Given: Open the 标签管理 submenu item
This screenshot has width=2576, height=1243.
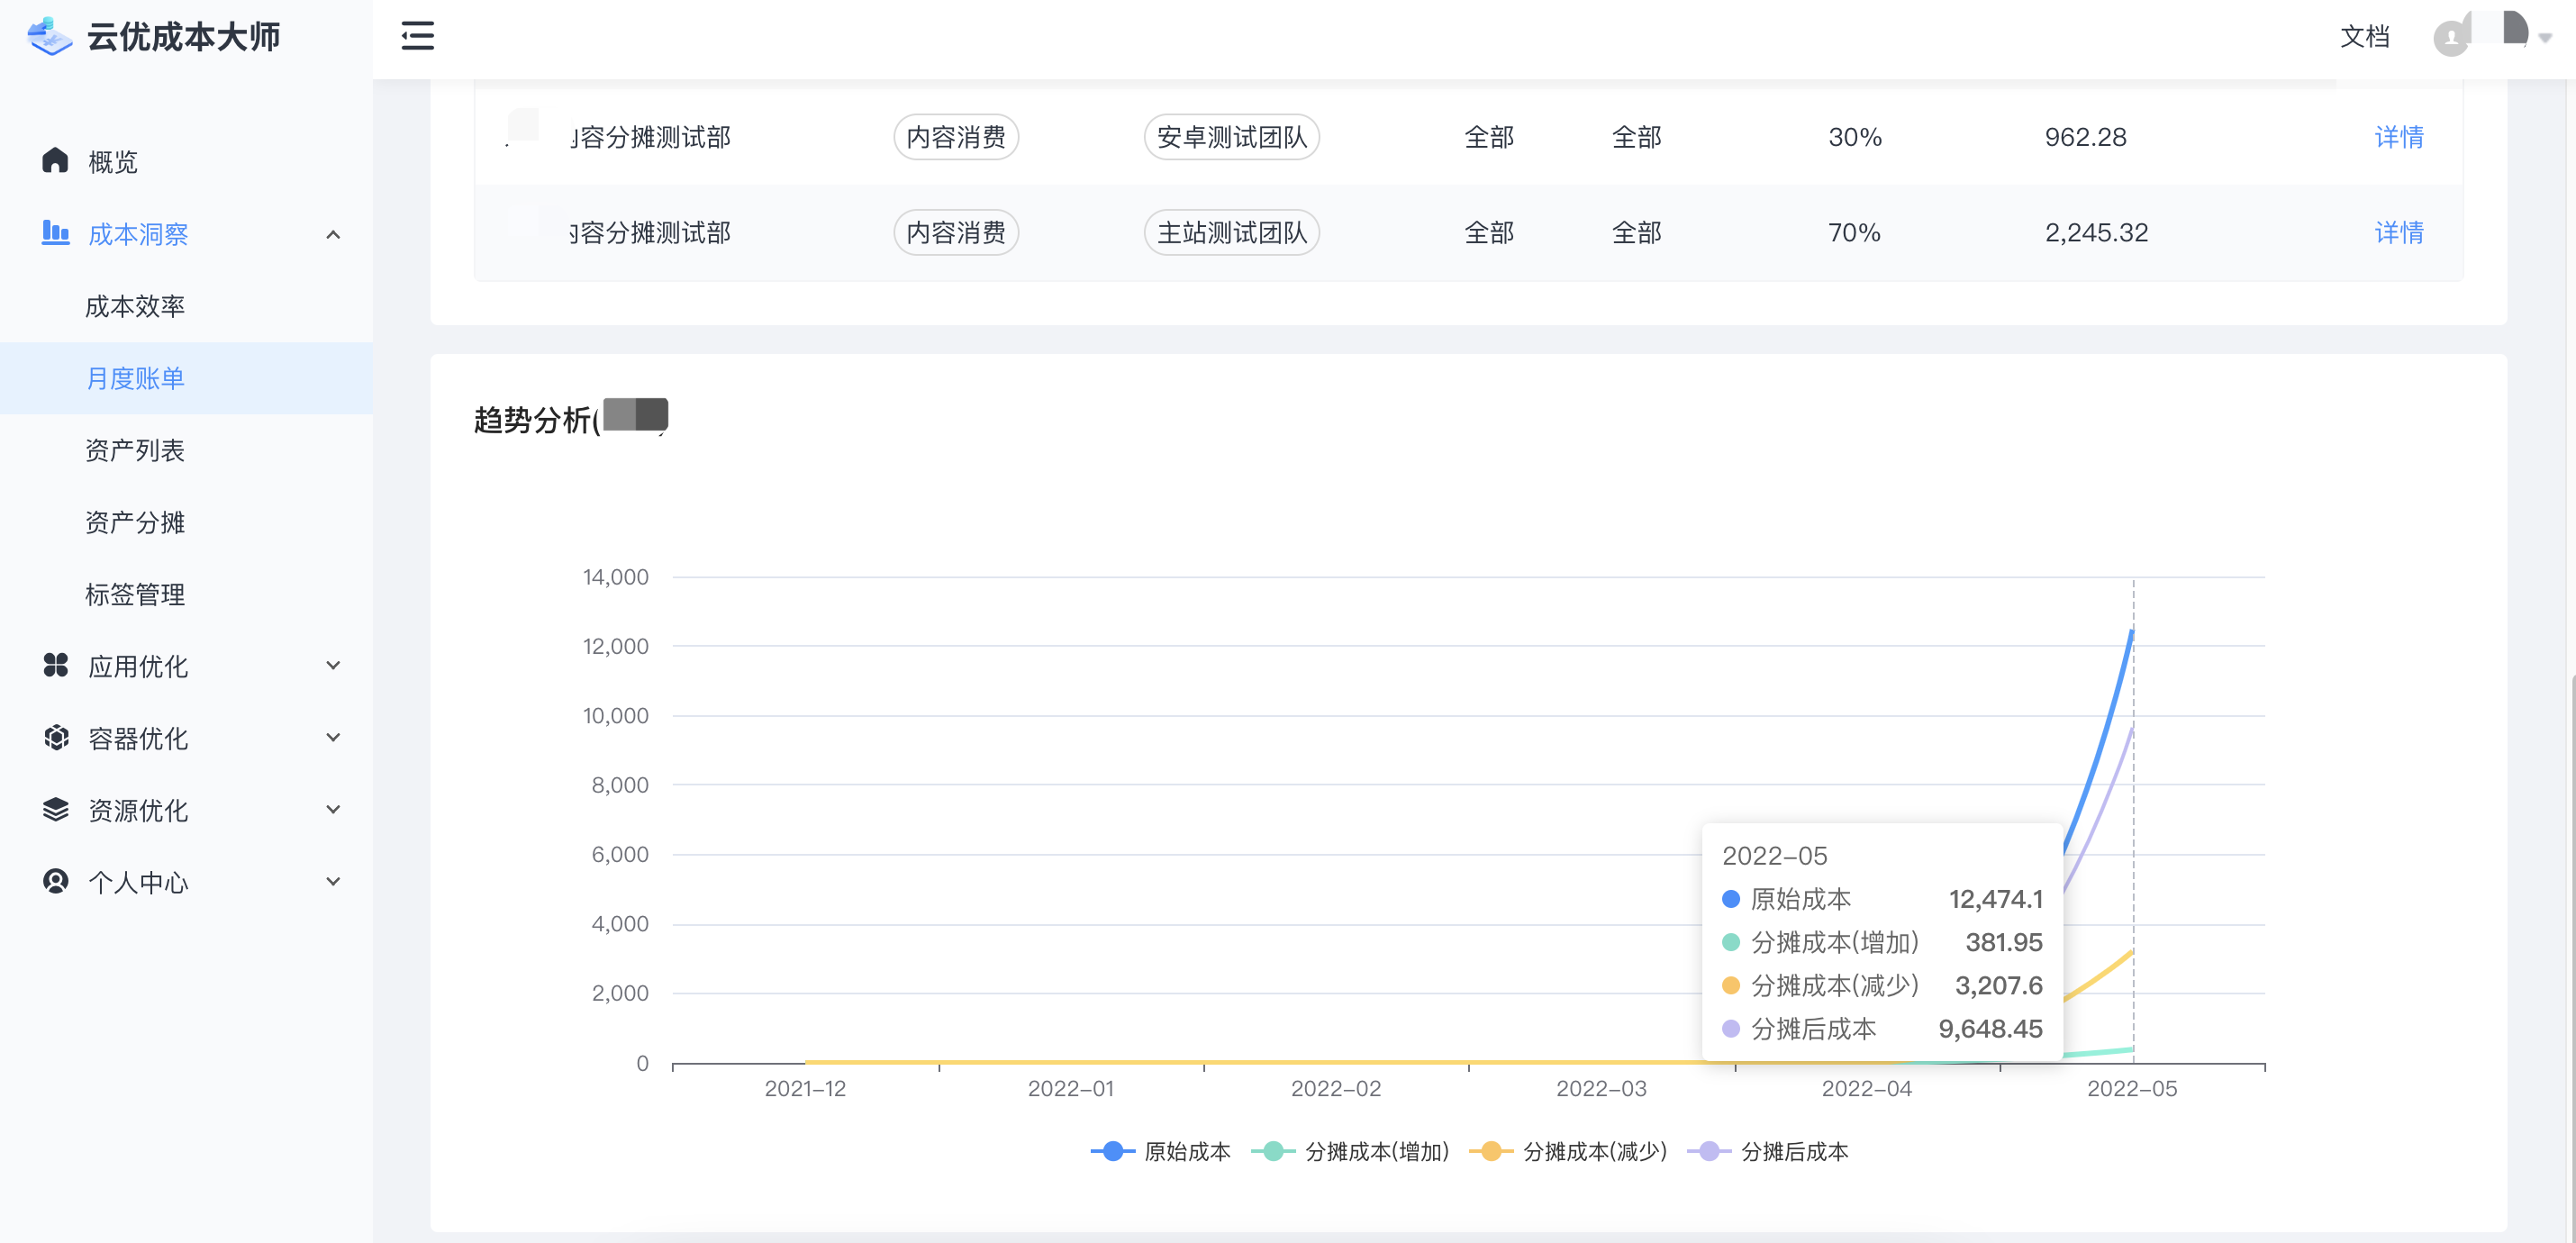Looking at the screenshot, I should (186, 594).
